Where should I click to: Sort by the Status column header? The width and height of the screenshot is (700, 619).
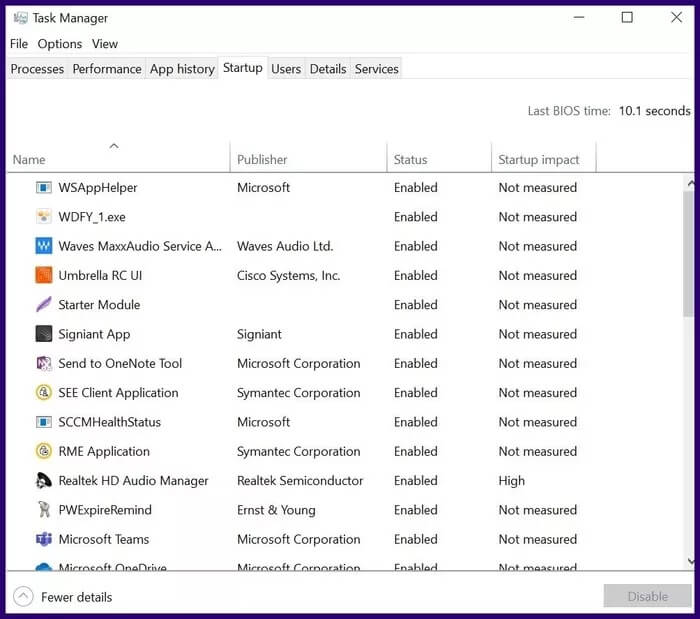(439, 159)
